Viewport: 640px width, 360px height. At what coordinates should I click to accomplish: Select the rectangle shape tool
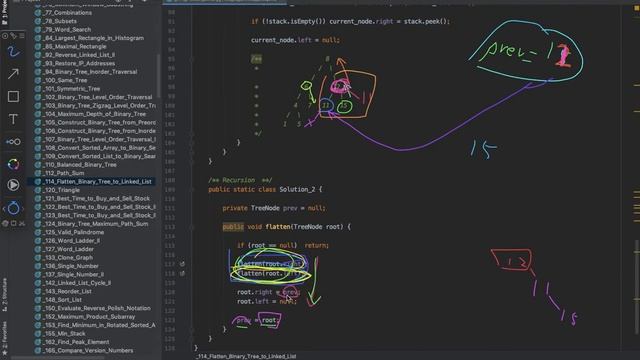pyautogui.click(x=13, y=97)
